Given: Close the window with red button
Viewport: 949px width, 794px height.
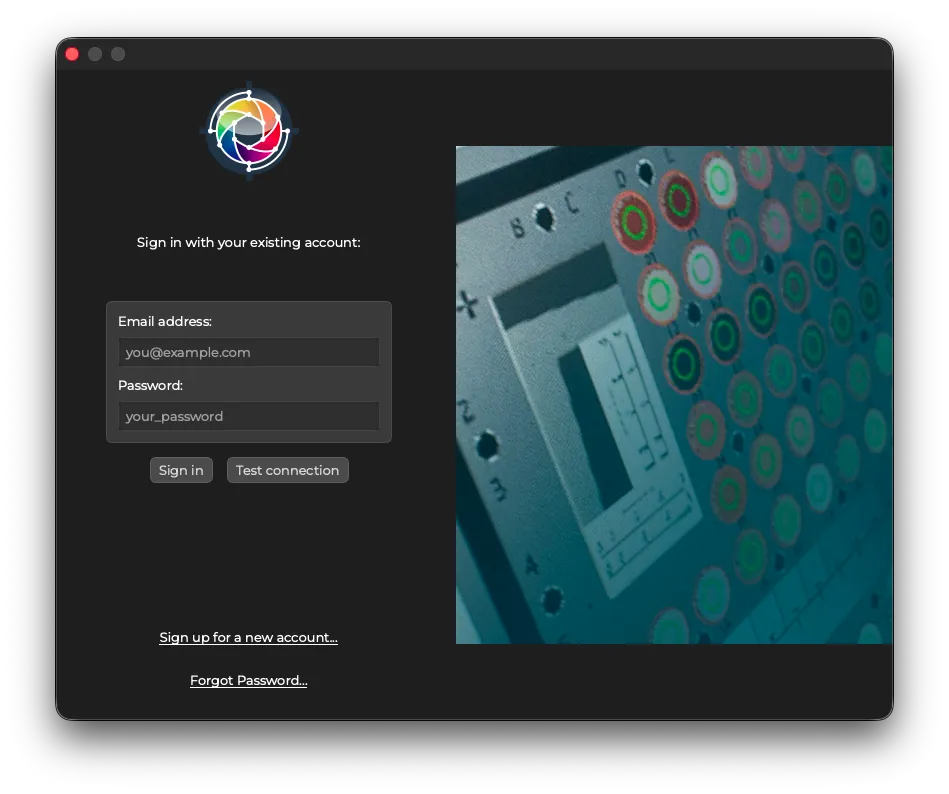Looking at the screenshot, I should [72, 54].
